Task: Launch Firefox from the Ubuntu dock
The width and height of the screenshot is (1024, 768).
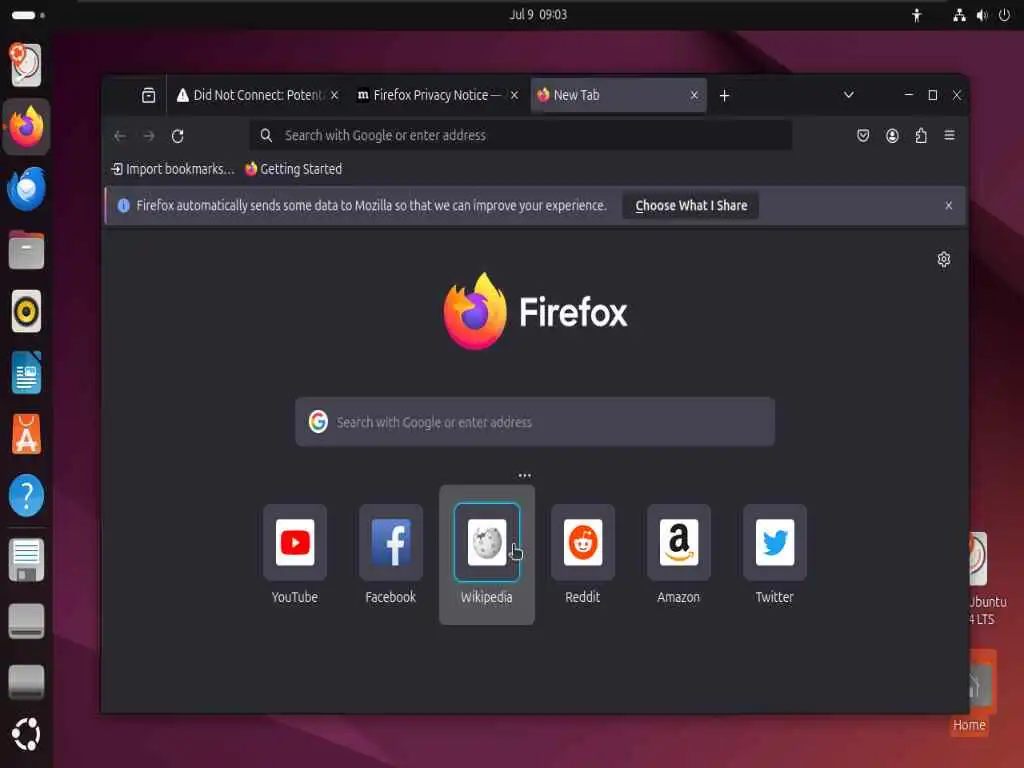Action: click(x=26, y=127)
